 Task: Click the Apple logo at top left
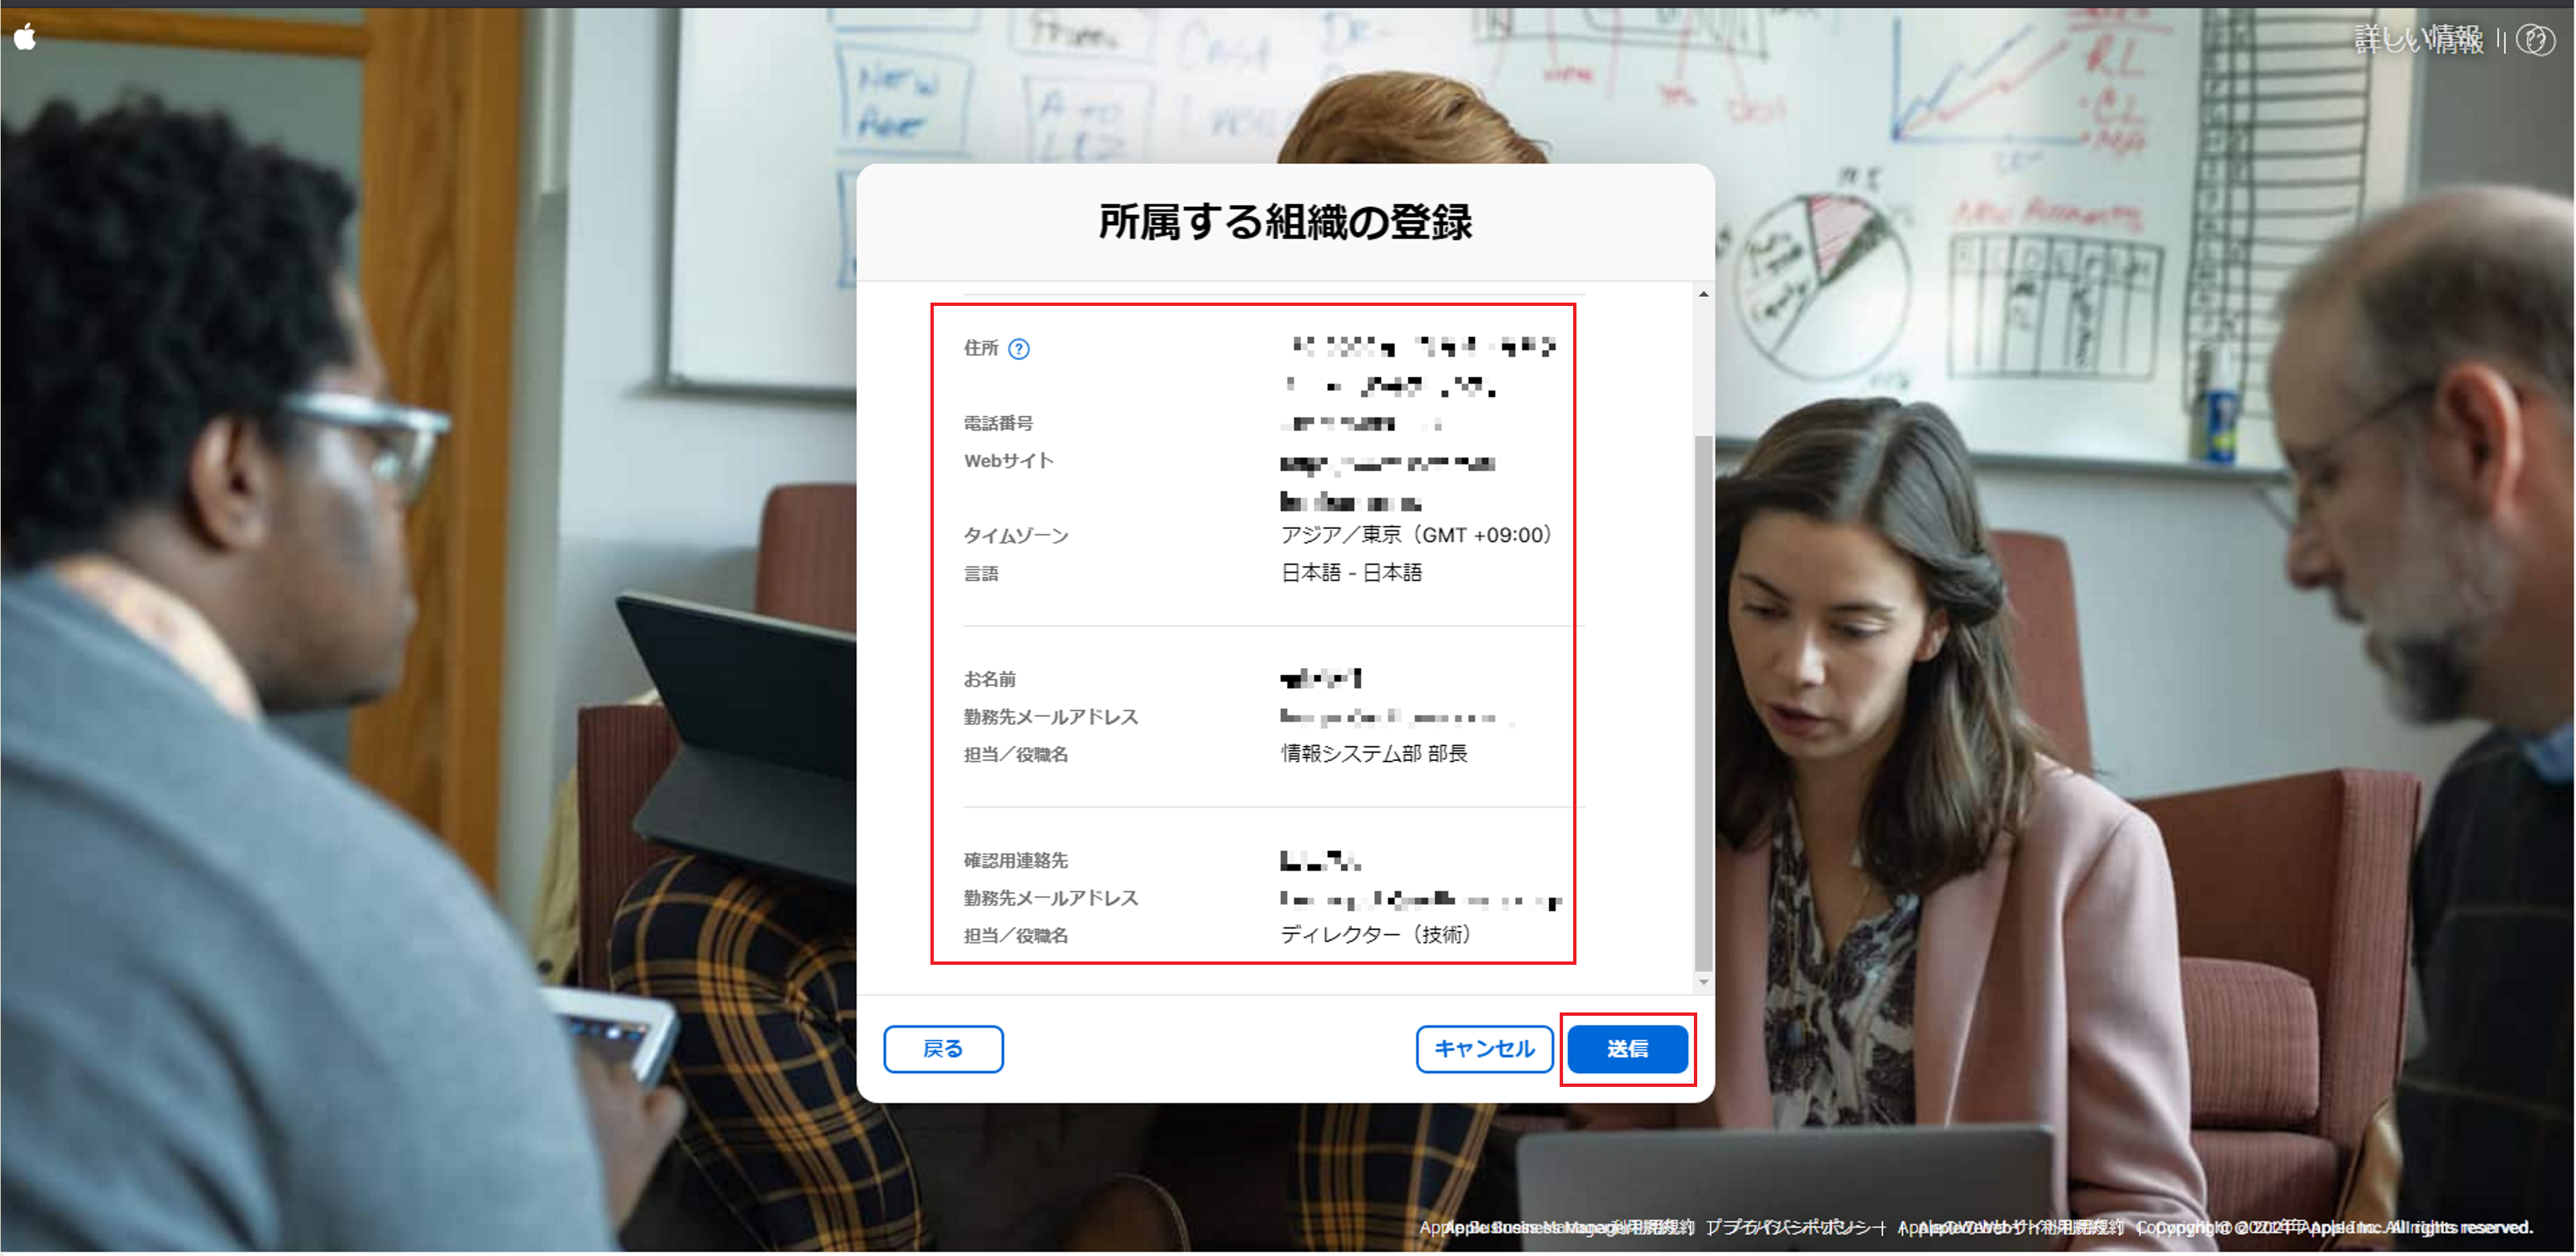click(x=25, y=38)
